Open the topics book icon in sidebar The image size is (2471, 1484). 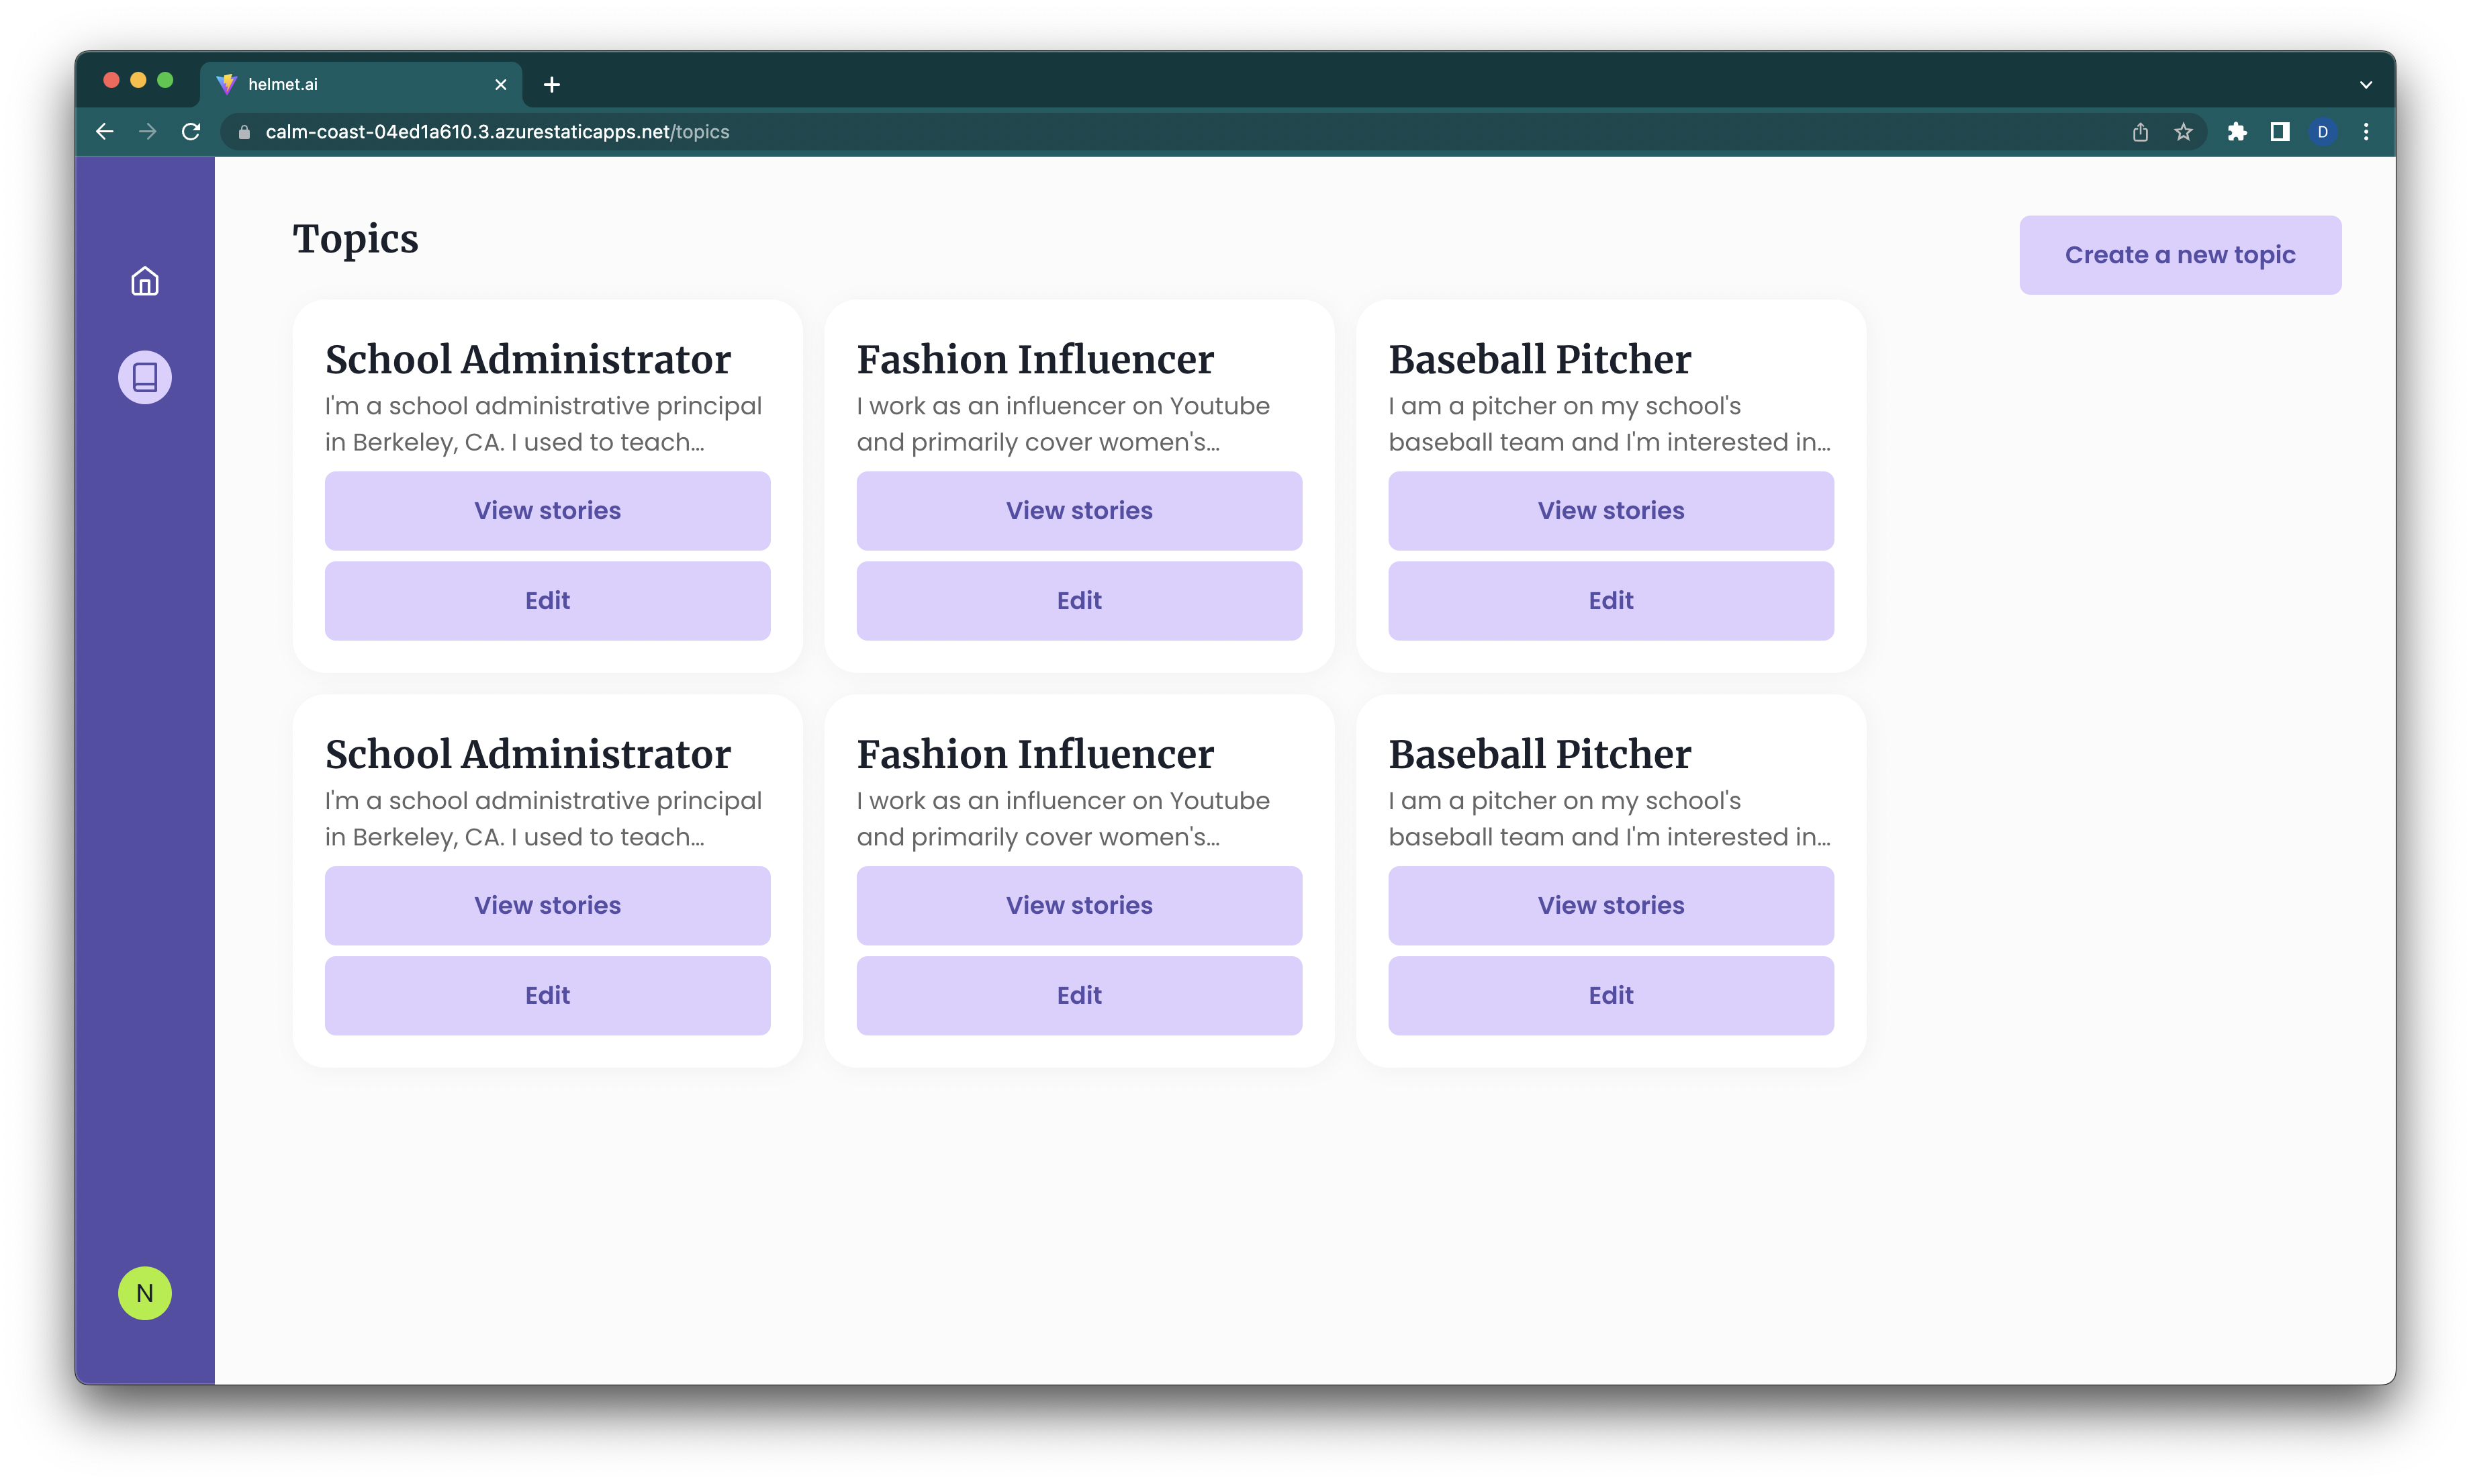[145, 377]
